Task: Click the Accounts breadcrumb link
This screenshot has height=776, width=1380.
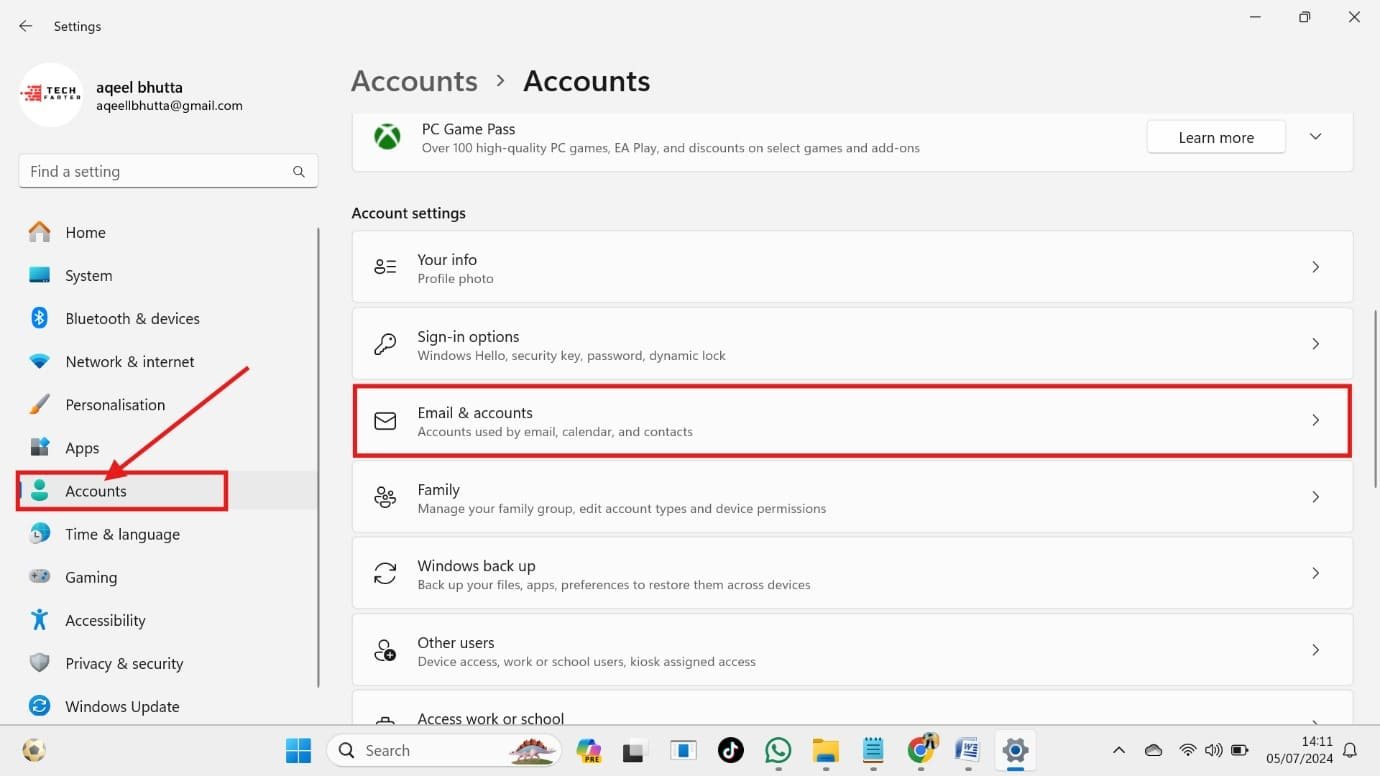Action: click(414, 81)
